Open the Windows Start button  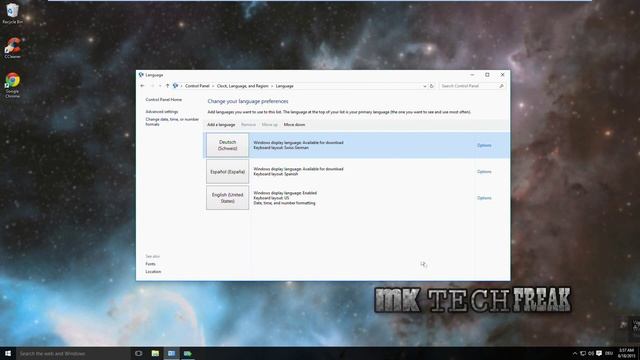click(8, 353)
